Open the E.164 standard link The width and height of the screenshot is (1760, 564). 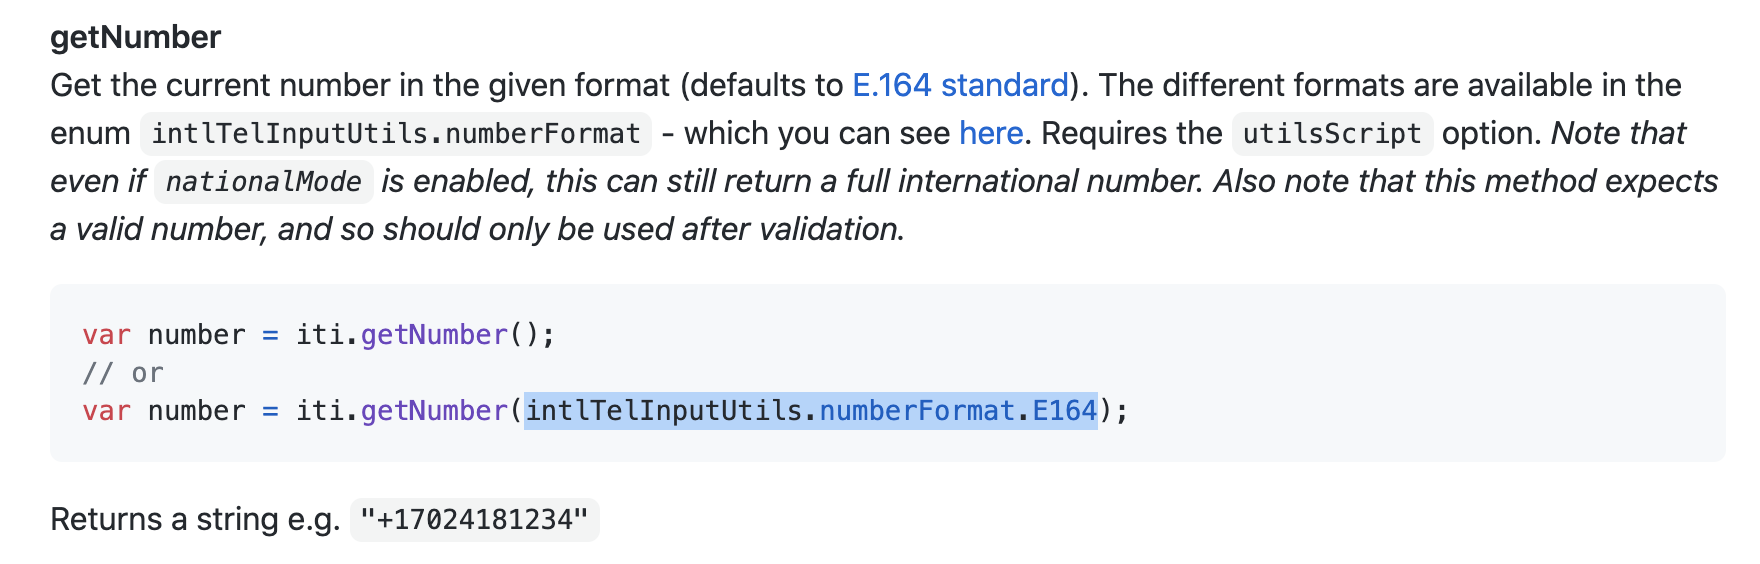click(960, 86)
